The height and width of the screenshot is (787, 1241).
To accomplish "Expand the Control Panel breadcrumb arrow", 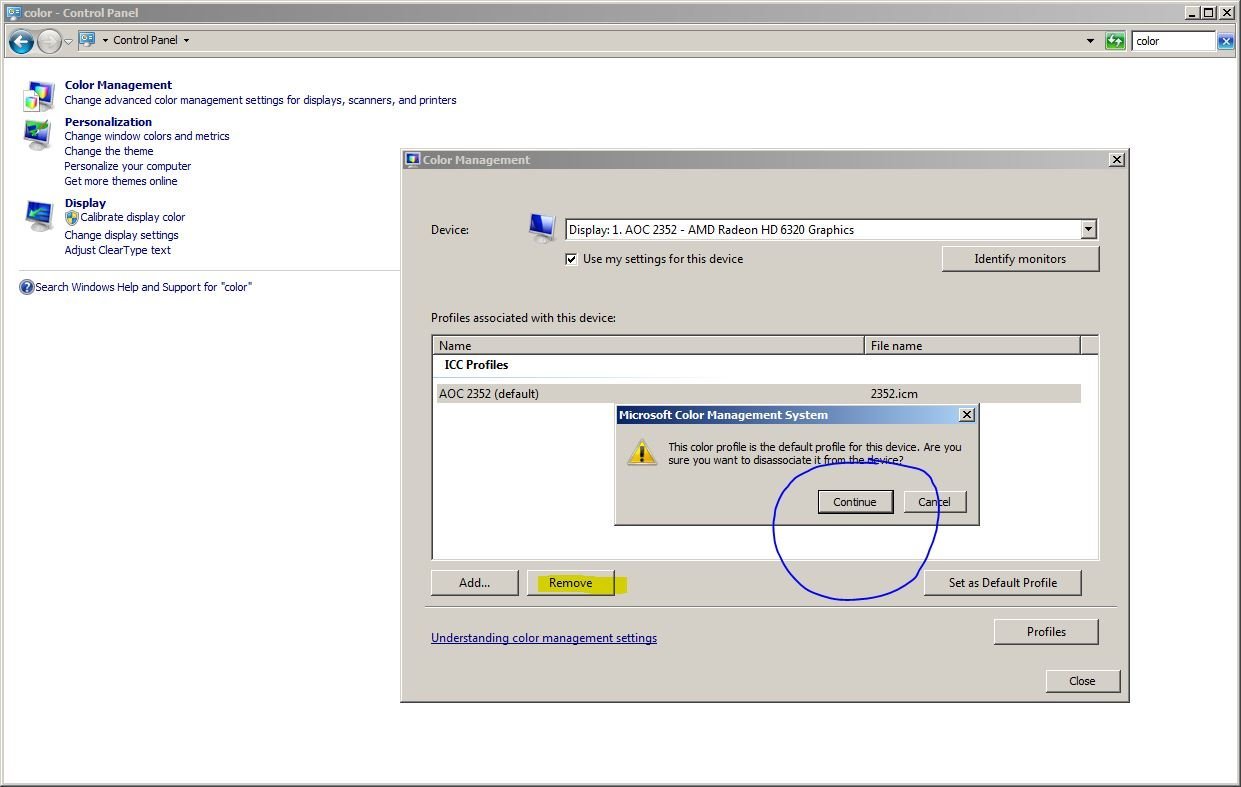I will tap(186, 41).
